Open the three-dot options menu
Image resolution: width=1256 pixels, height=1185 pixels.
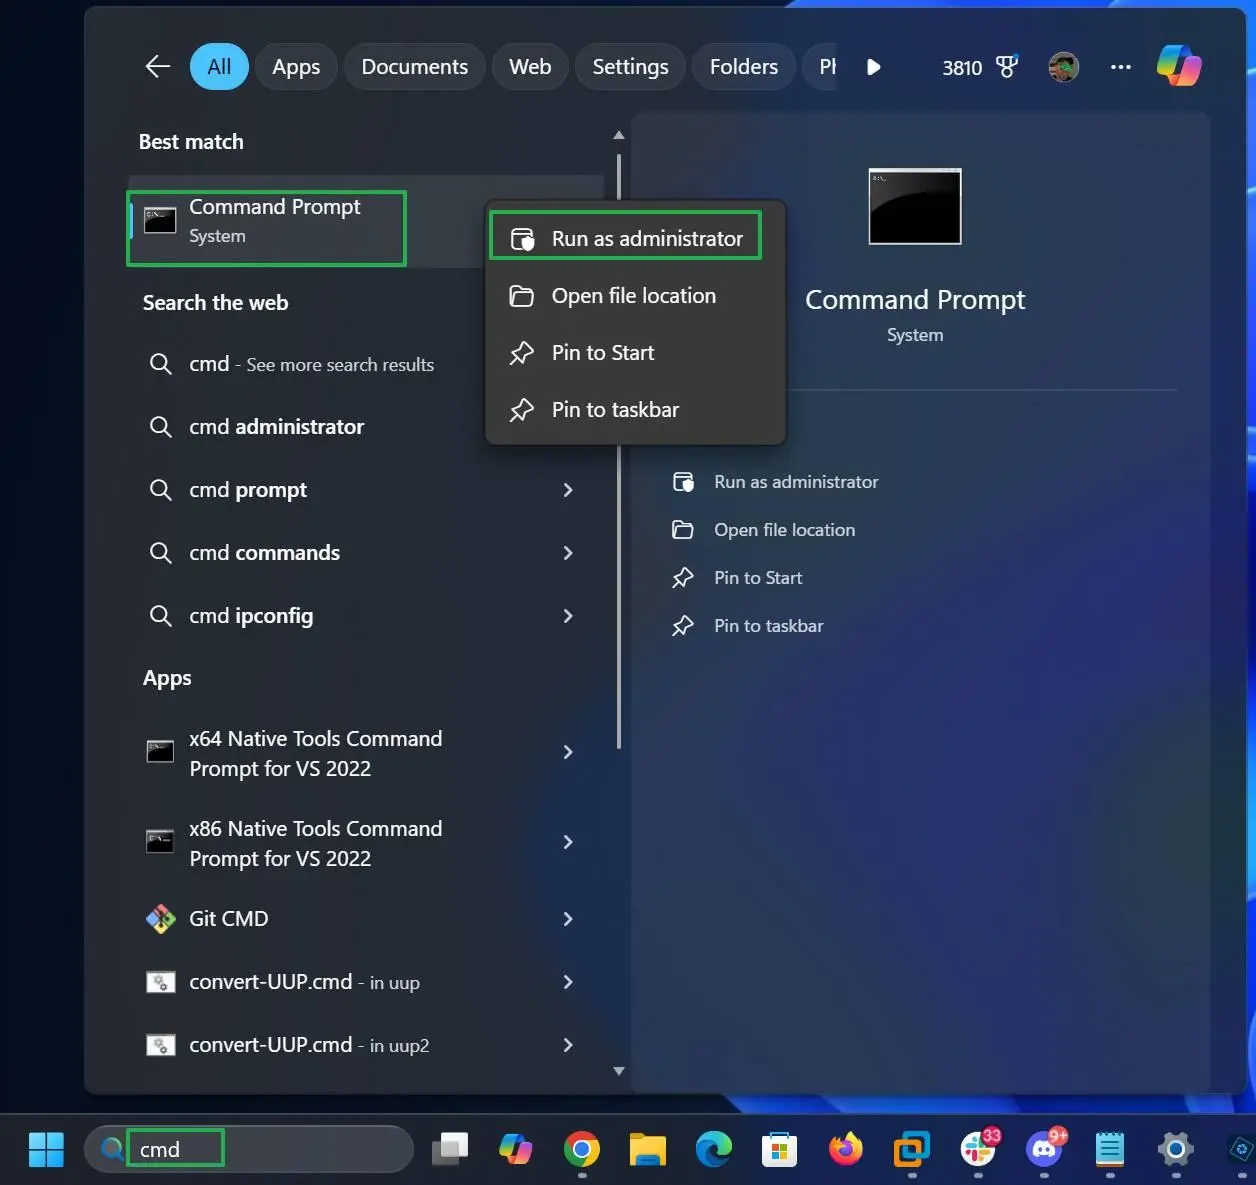pyautogui.click(x=1121, y=67)
